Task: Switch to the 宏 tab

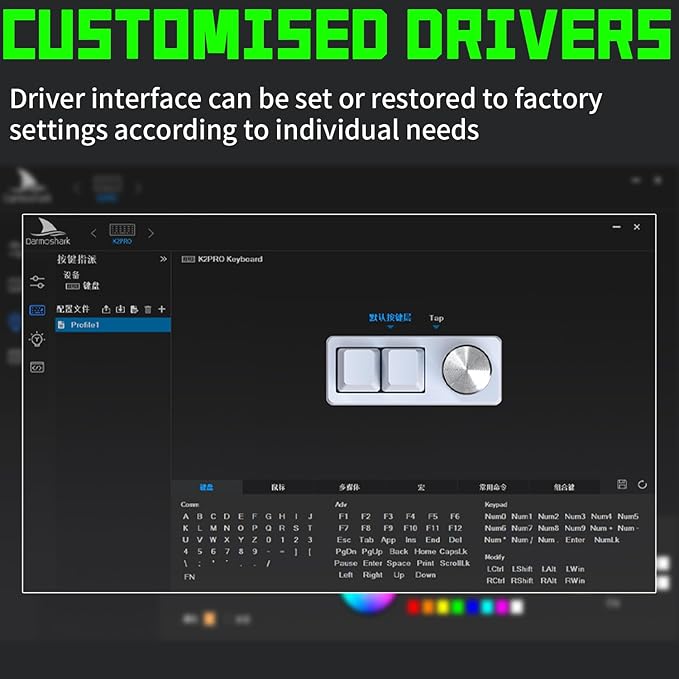Action: [421, 487]
